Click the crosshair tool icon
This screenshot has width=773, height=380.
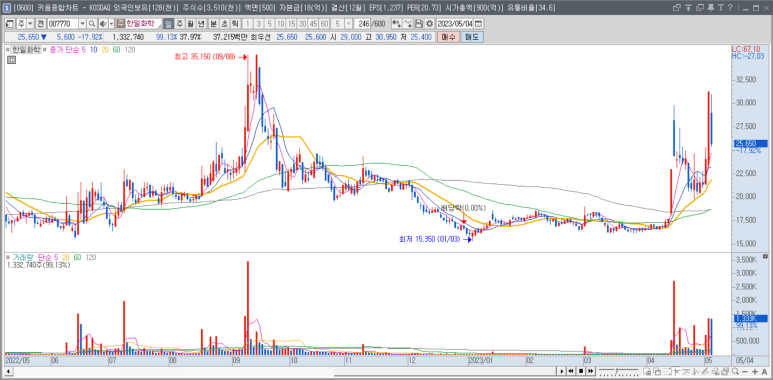(677, 371)
